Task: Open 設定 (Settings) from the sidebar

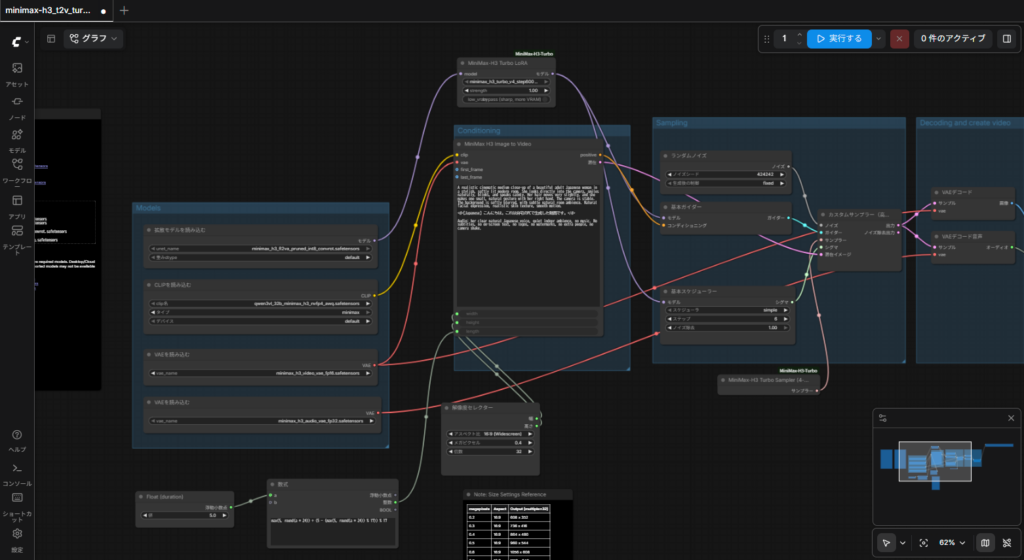Action: [x=17, y=540]
